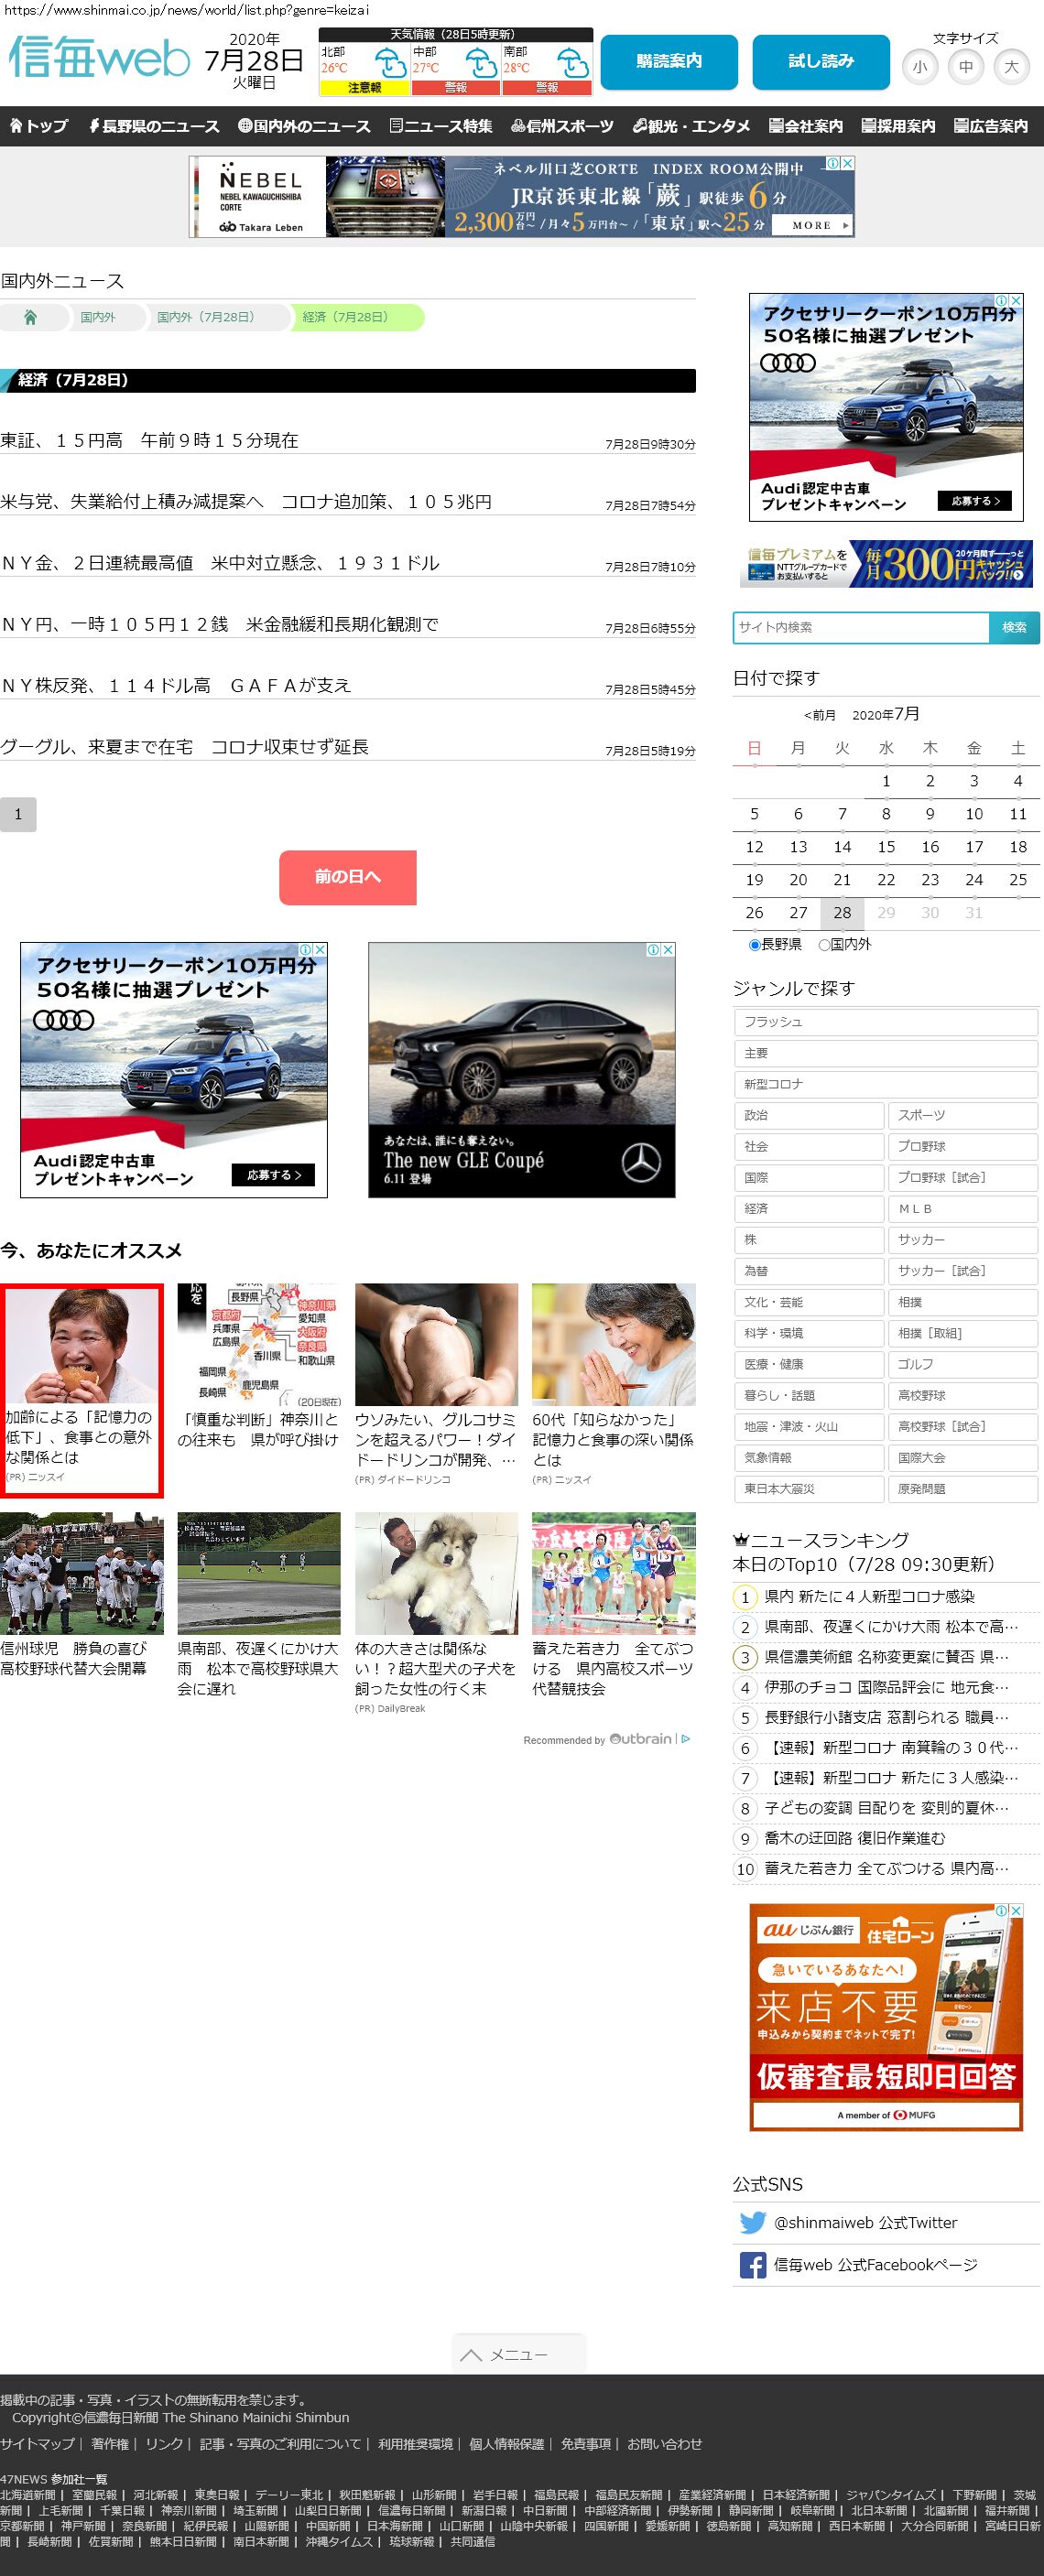Image resolution: width=1044 pixels, height=2576 pixels.
Task: Open the official Twitter icon link
Action: (x=752, y=2222)
